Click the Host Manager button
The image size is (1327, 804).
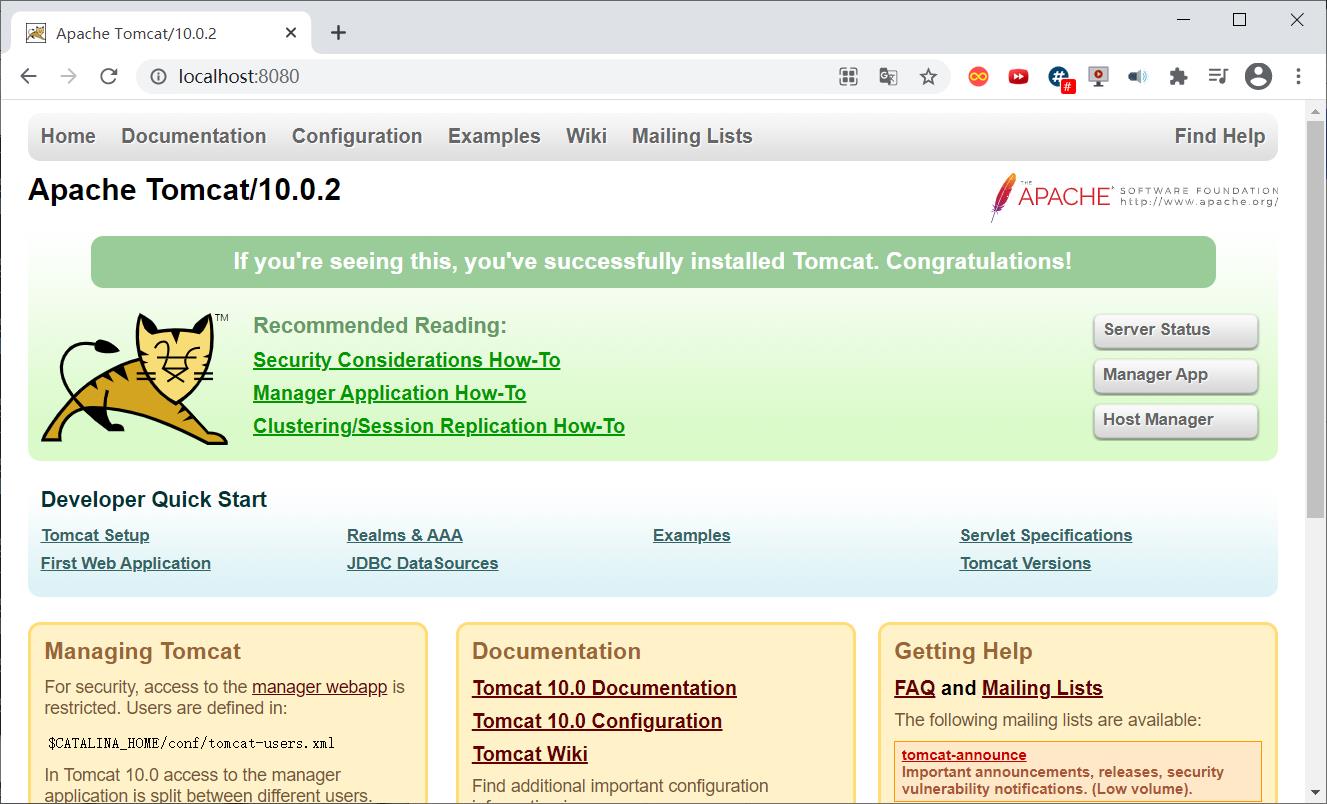[1175, 420]
